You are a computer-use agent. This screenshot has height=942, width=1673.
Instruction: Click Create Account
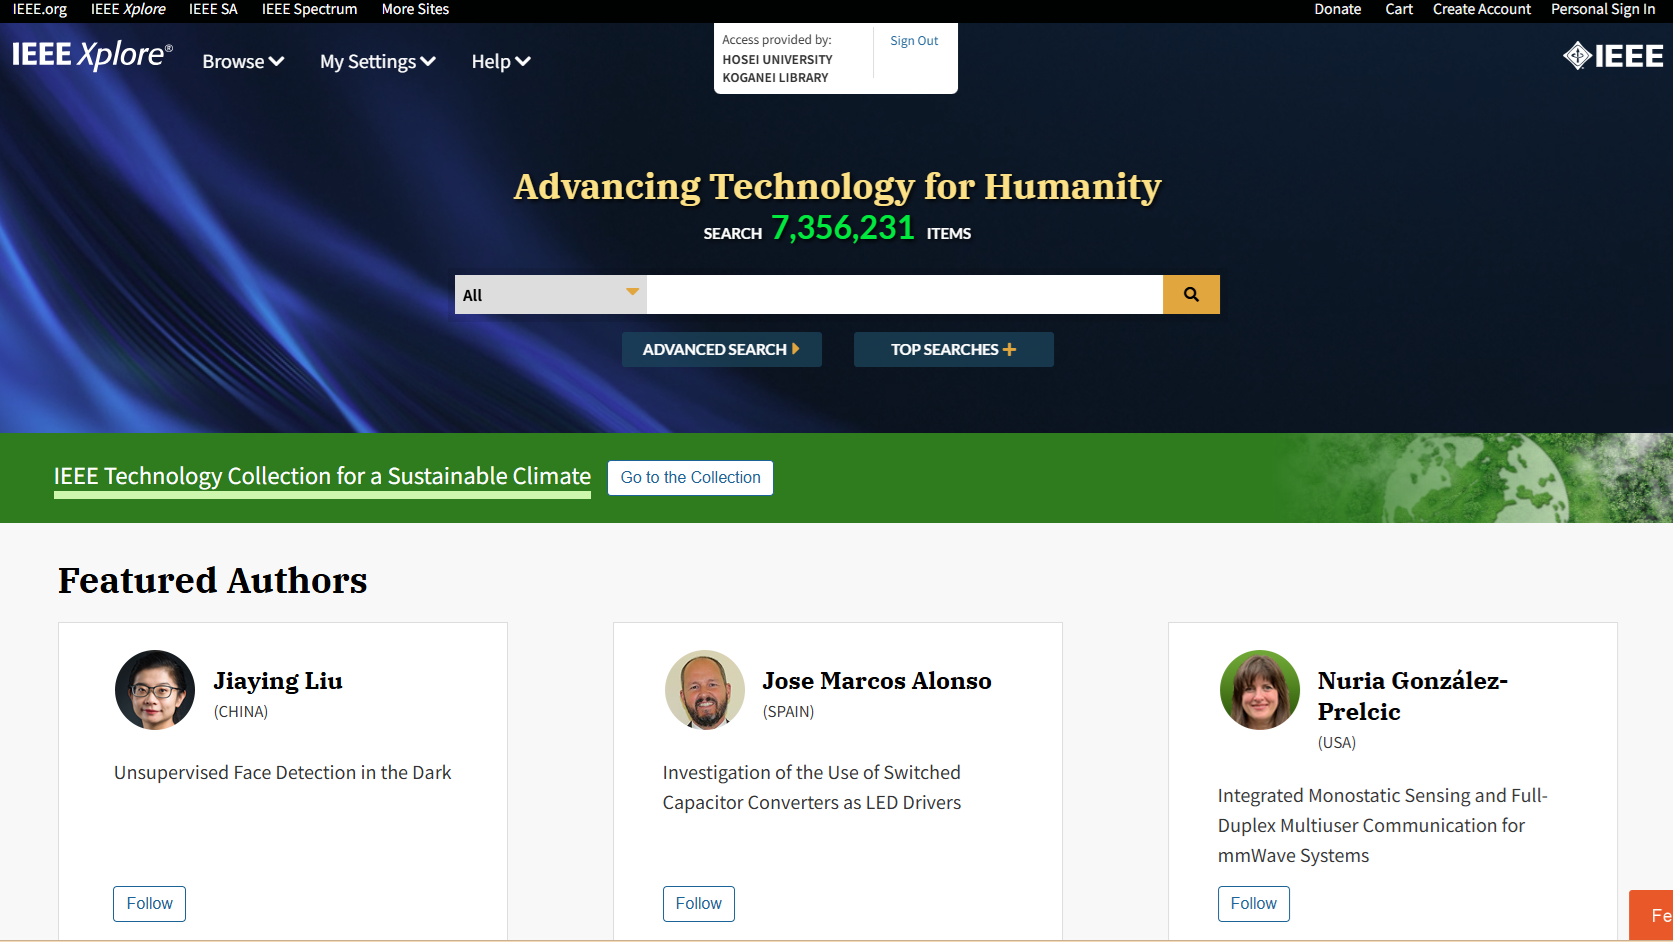tap(1482, 9)
